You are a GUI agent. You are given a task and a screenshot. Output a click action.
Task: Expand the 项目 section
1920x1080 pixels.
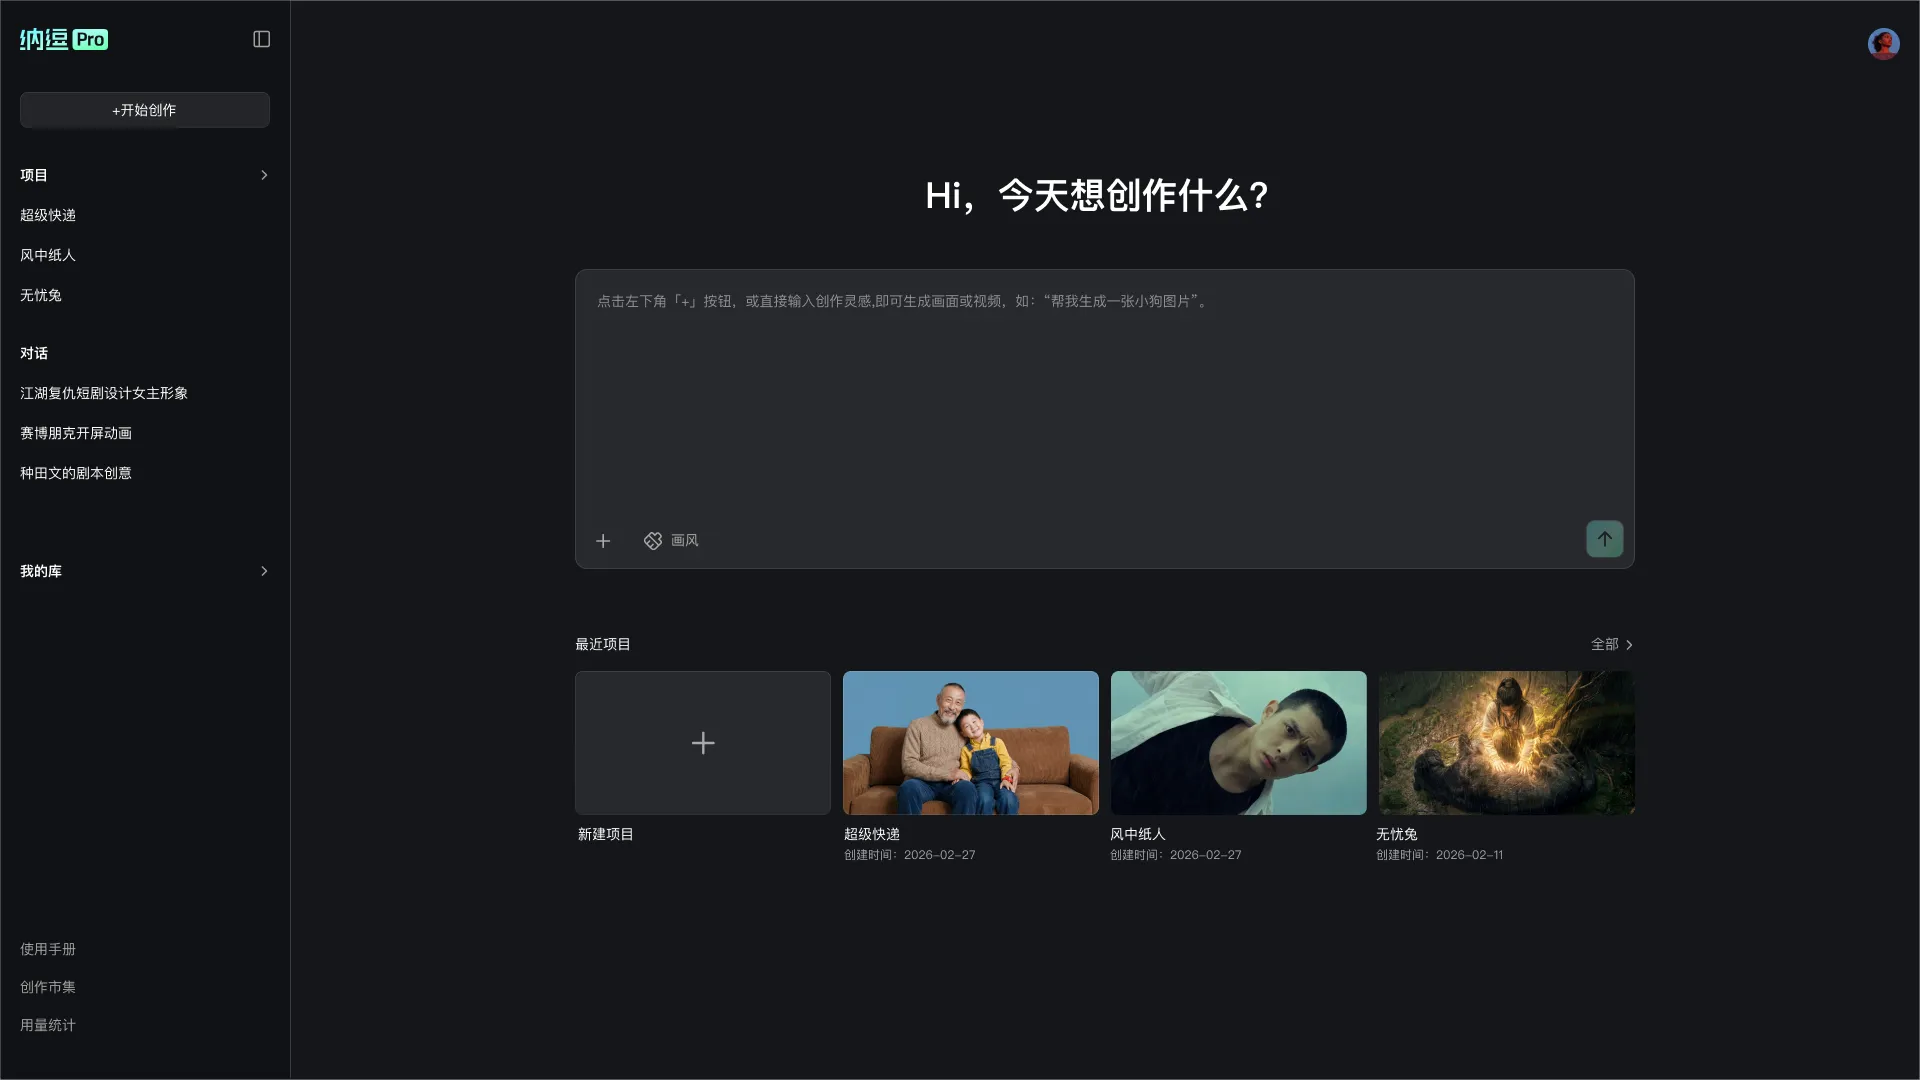point(264,175)
